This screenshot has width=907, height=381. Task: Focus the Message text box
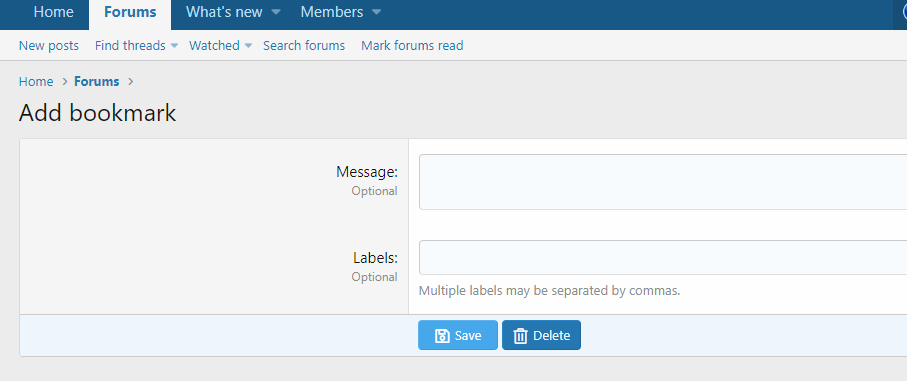(x=663, y=182)
